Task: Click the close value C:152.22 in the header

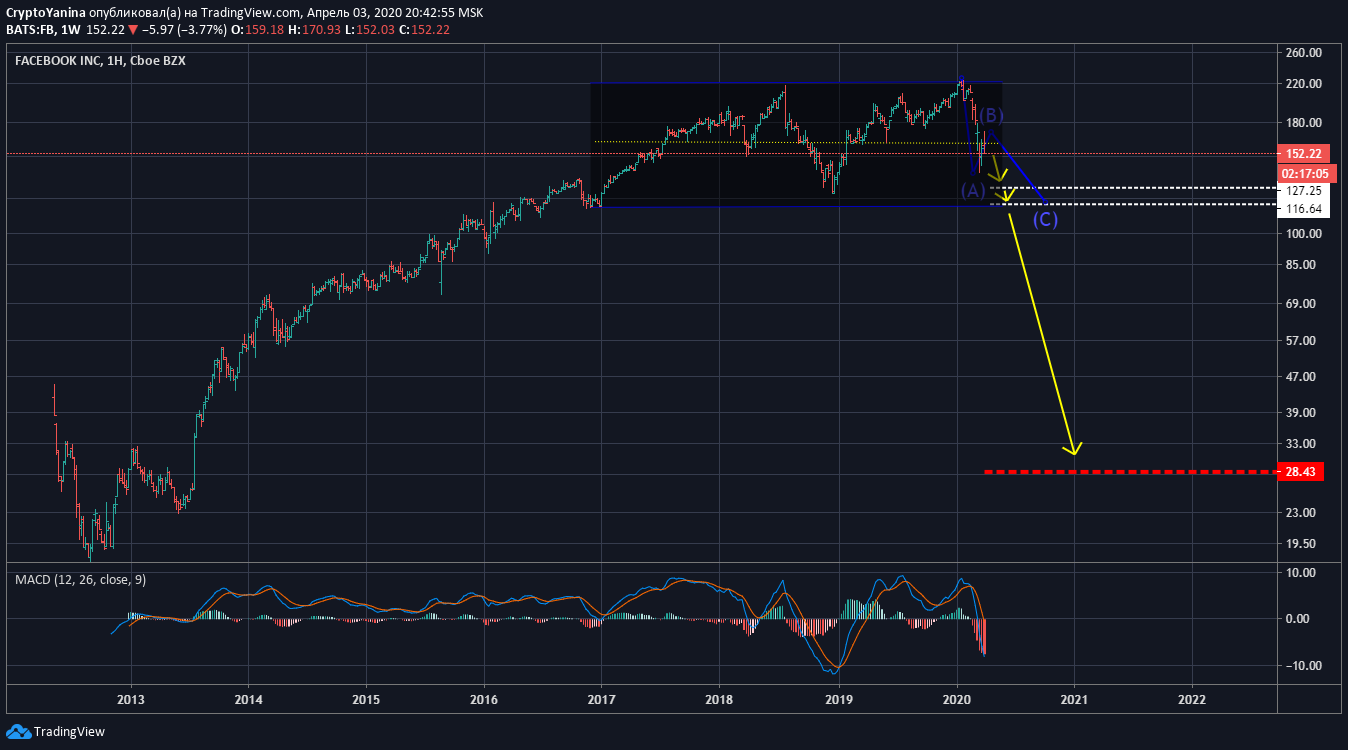Action: pyautogui.click(x=425, y=30)
